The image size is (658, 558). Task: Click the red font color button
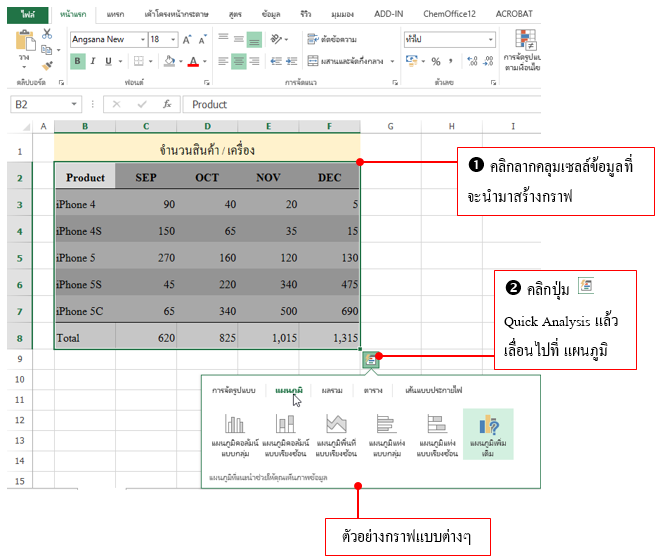[x=194, y=61]
